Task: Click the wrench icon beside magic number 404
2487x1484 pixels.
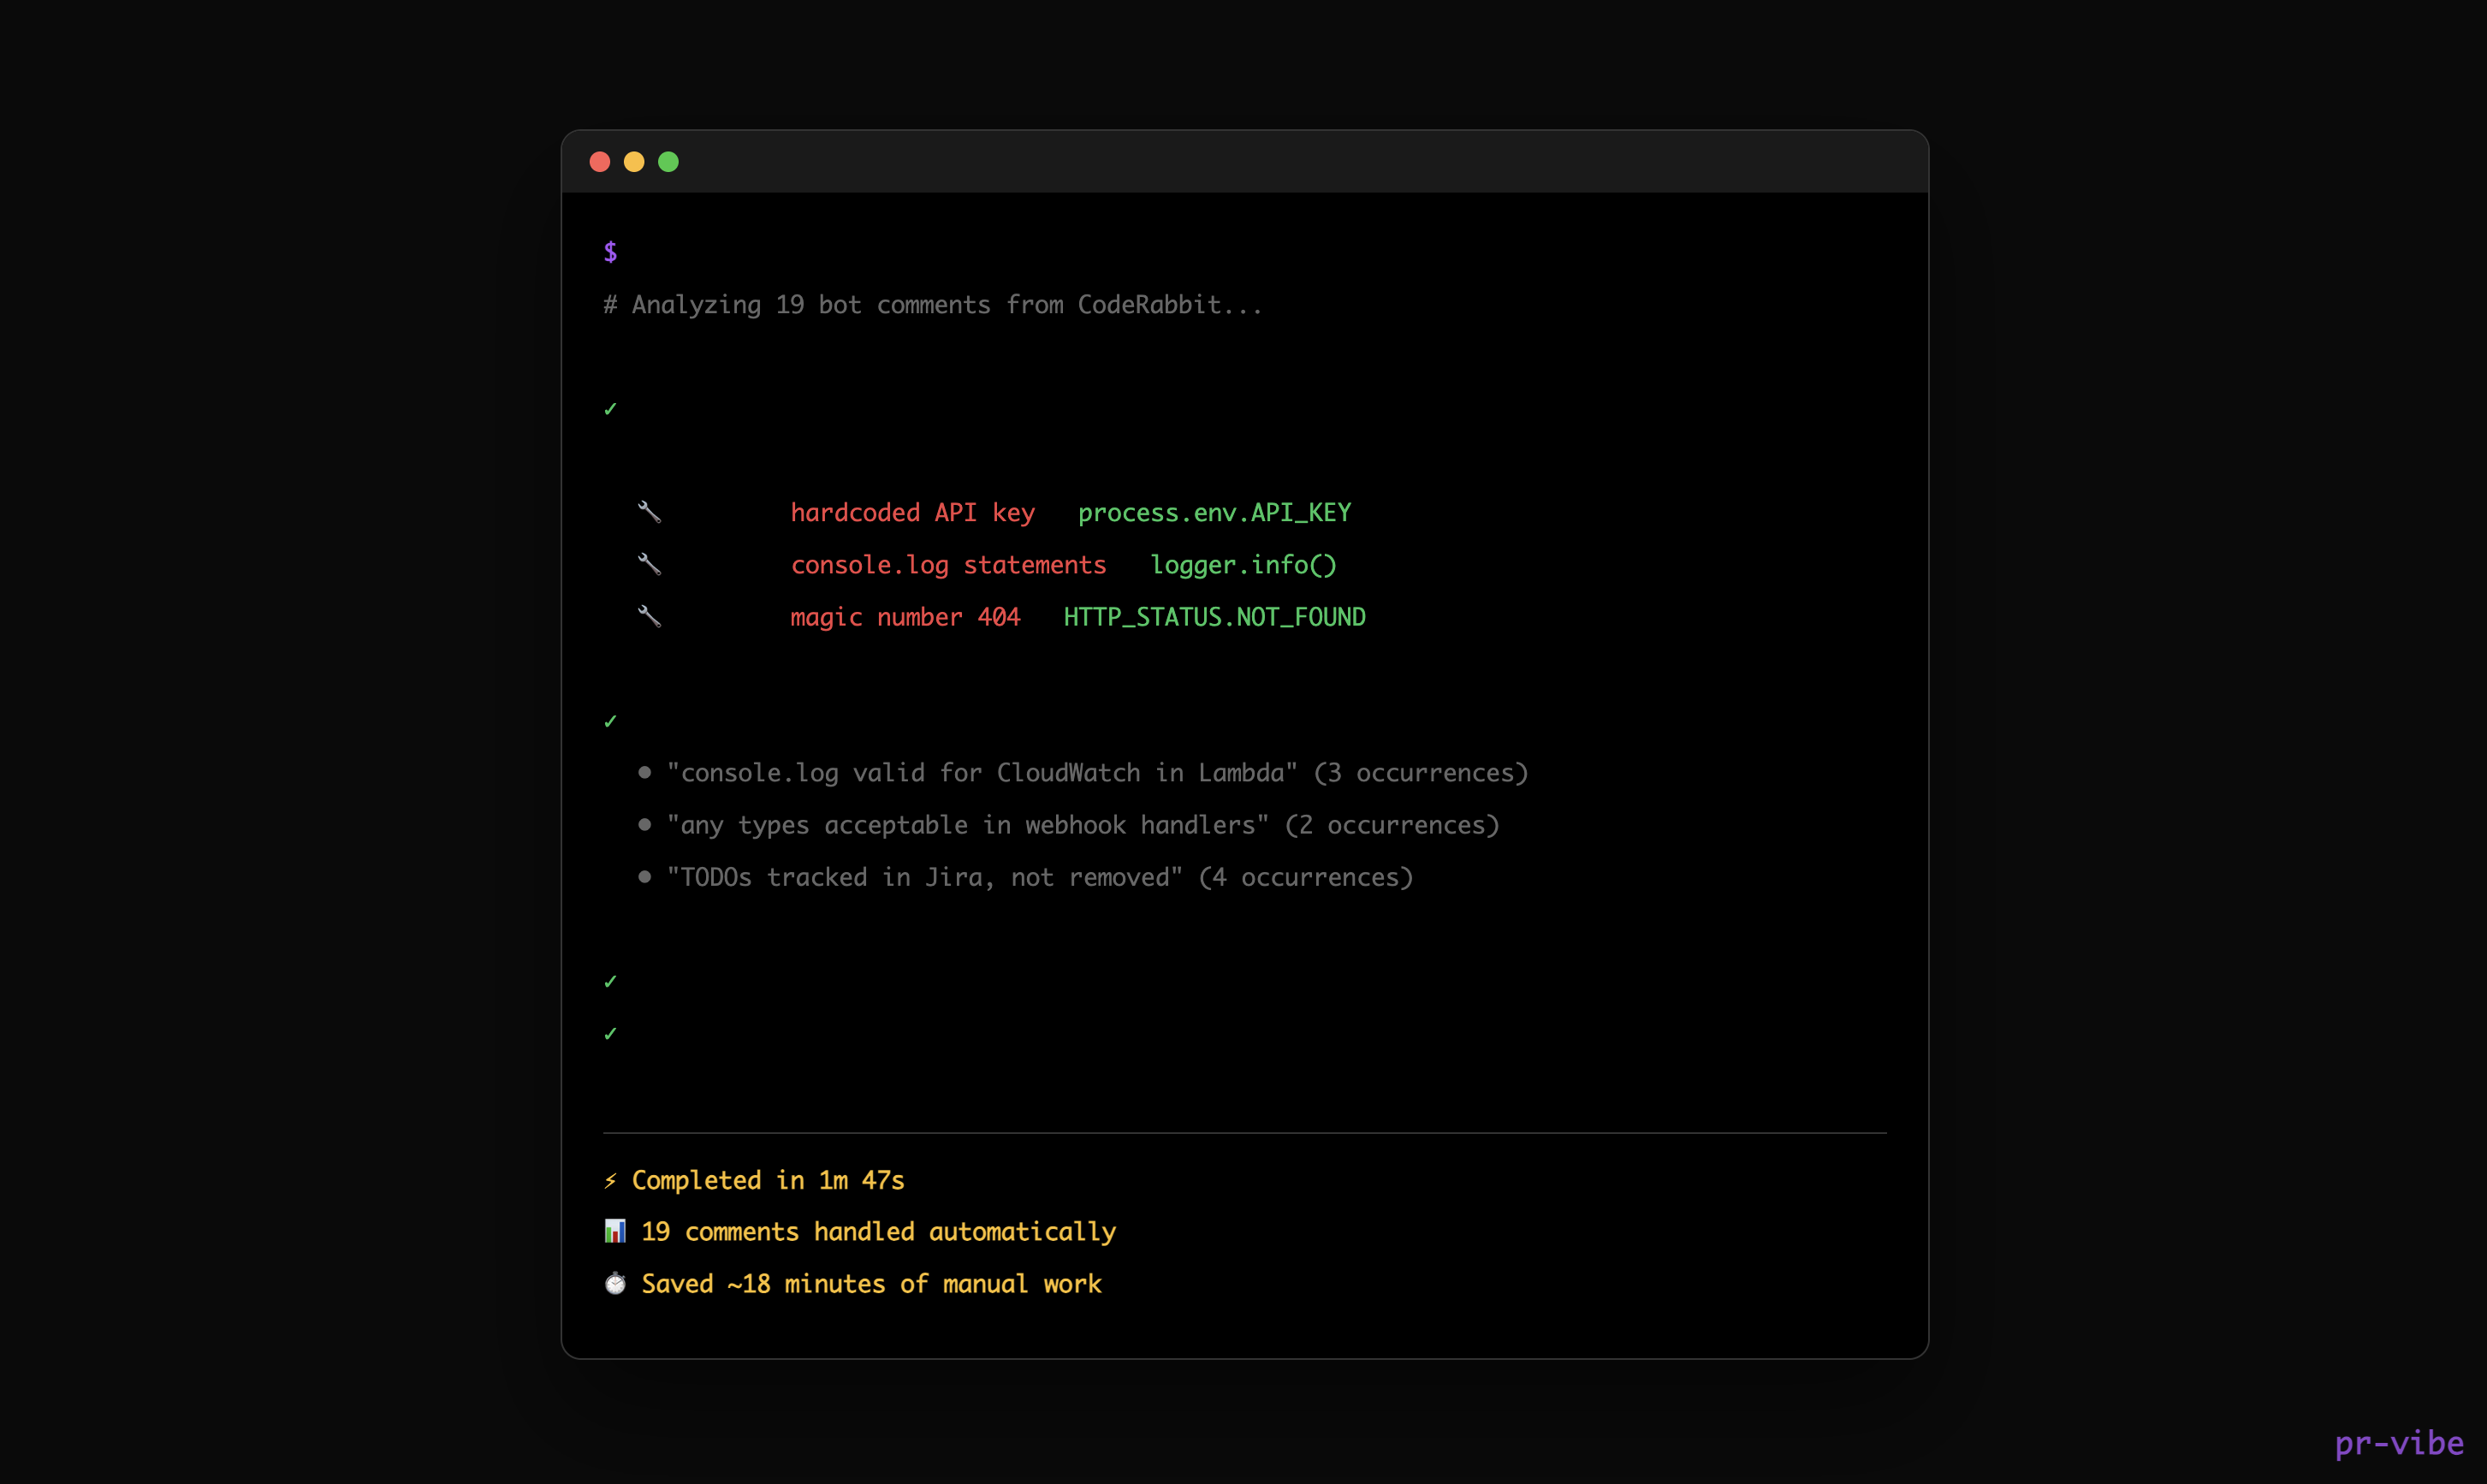Action: [649, 616]
